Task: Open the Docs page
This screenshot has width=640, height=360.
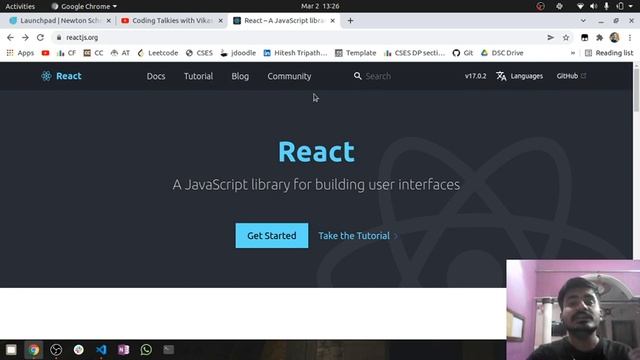Action: tap(156, 76)
